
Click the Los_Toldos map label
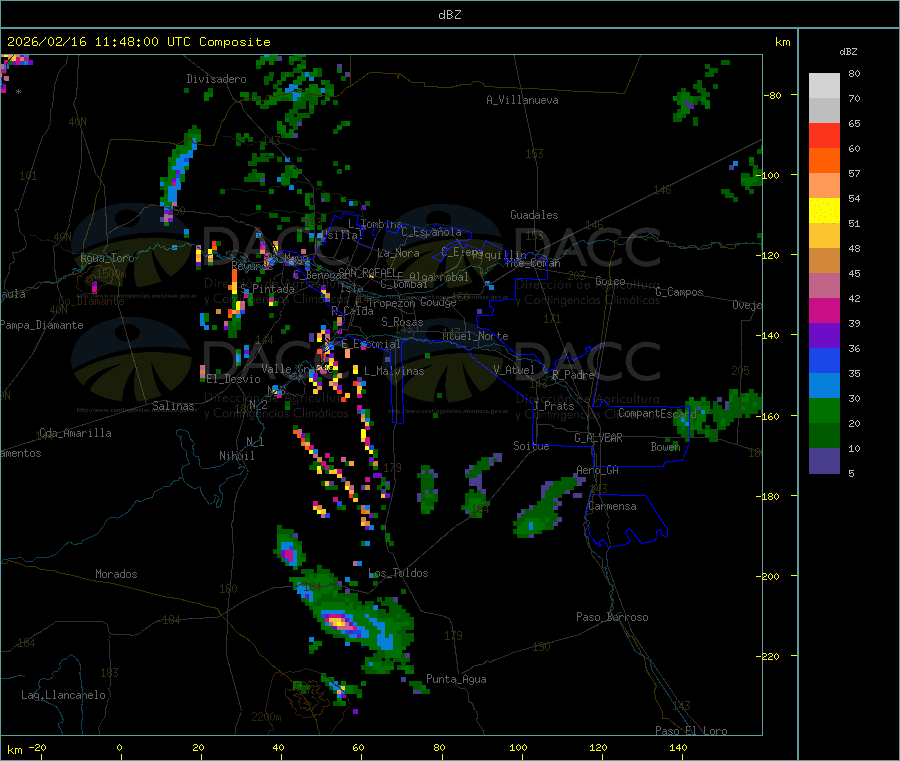398,573
